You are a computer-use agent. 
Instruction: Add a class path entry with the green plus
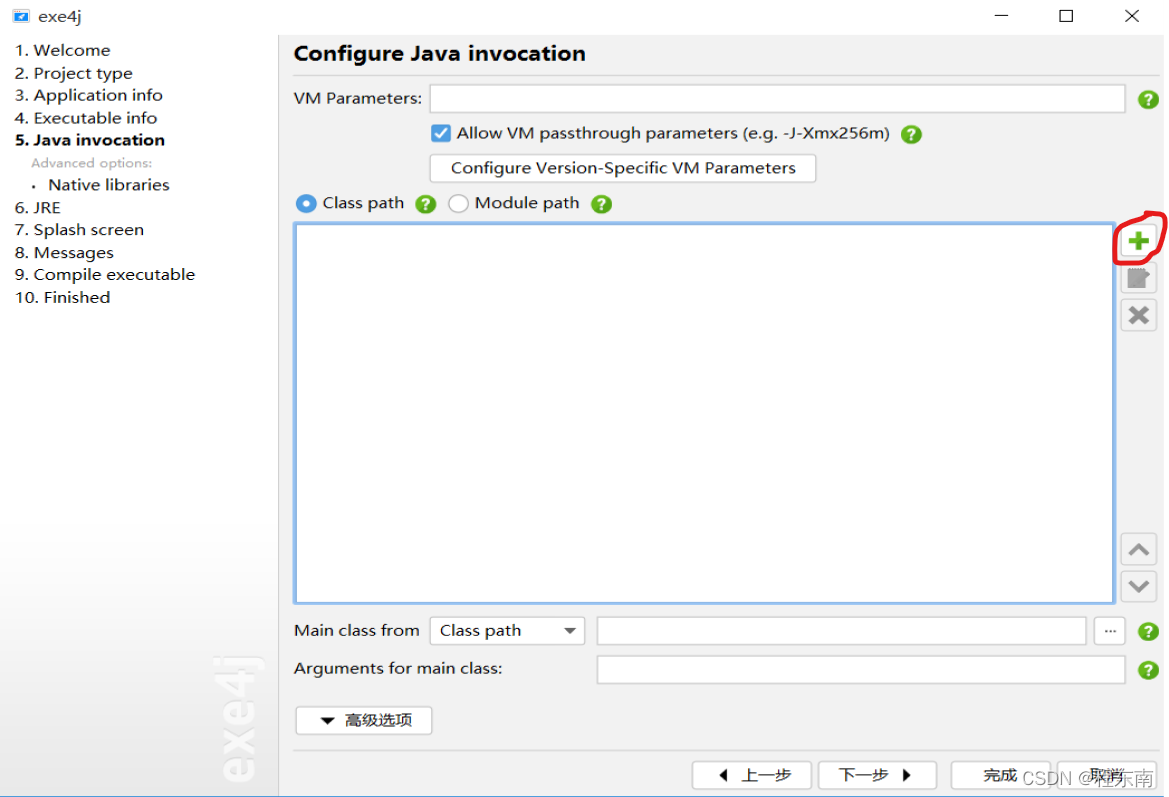pos(1138,241)
